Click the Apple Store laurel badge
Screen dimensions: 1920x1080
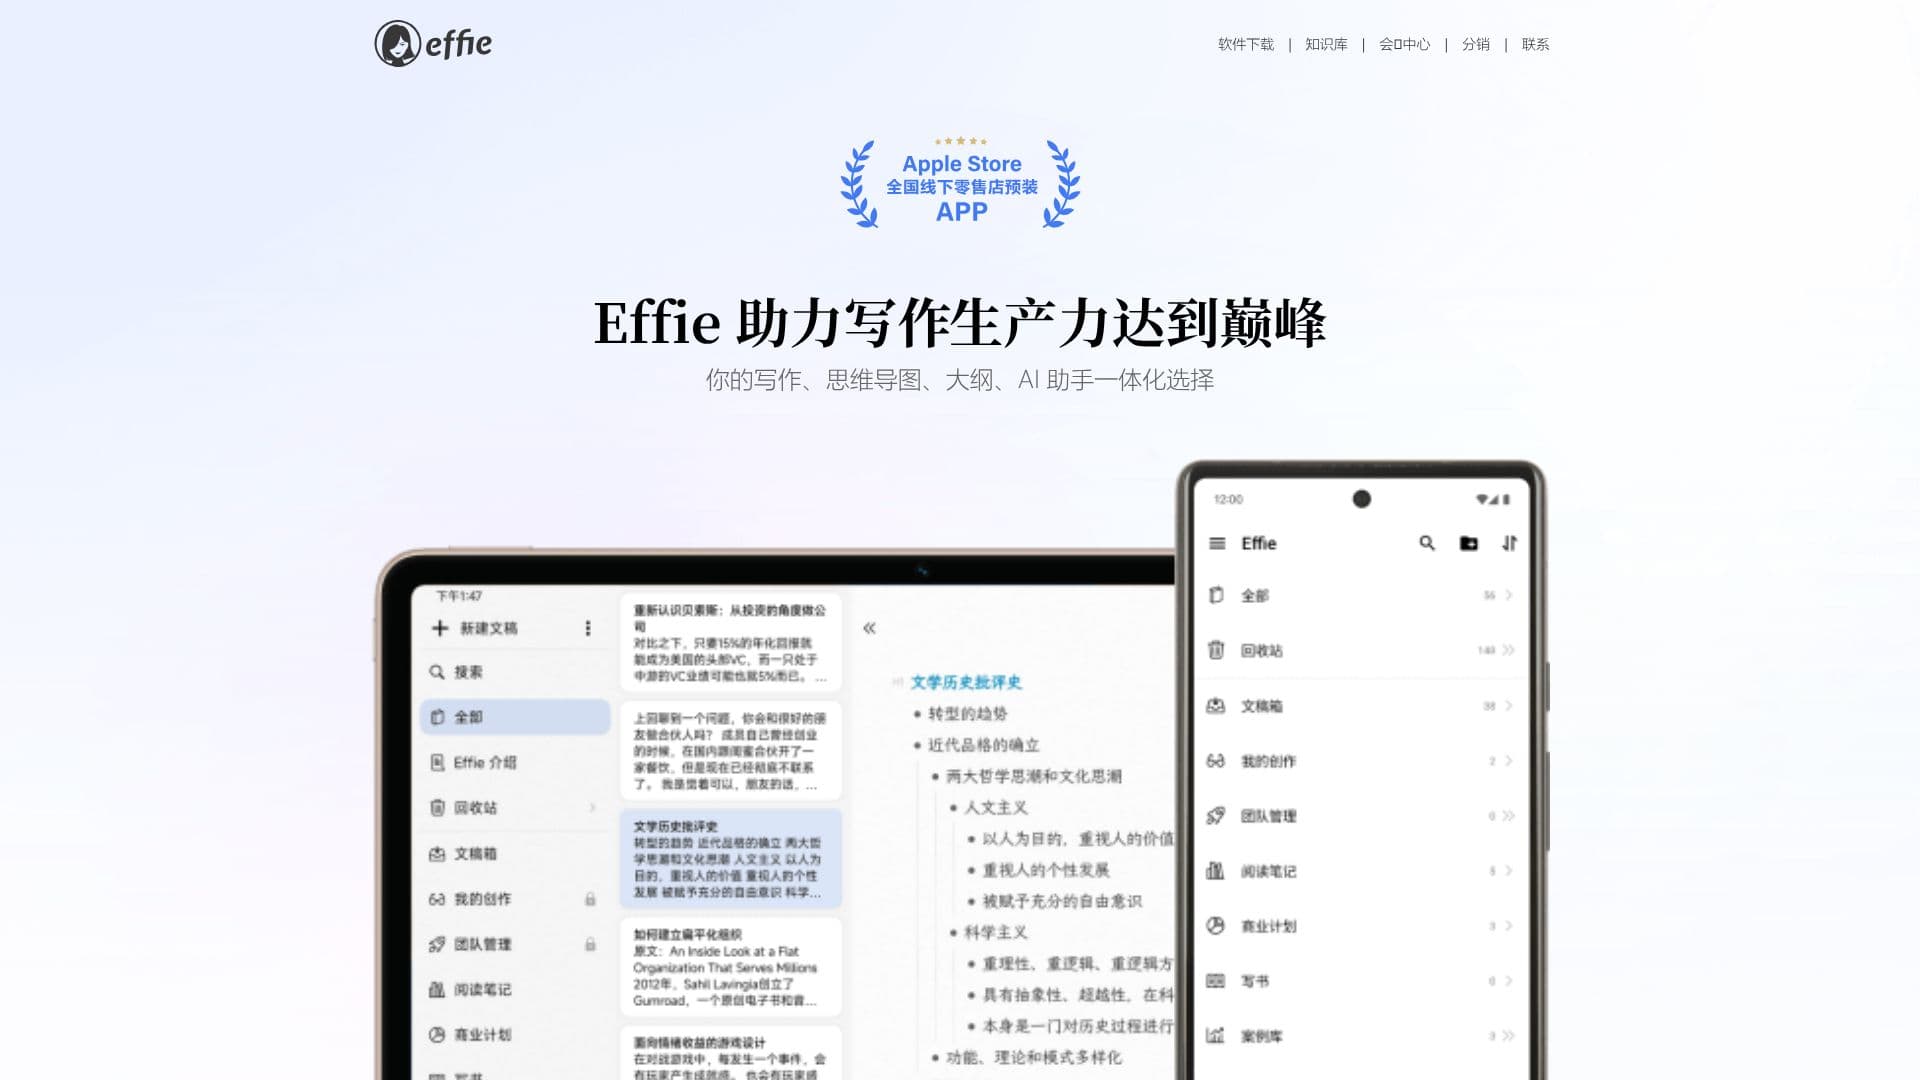(x=960, y=184)
